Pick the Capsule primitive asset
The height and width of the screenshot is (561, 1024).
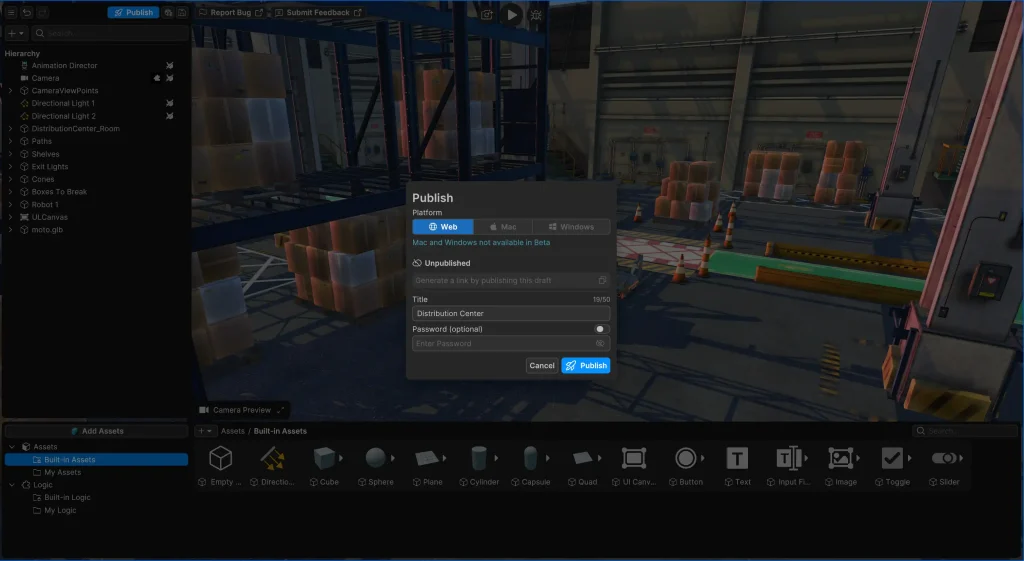[x=530, y=459]
